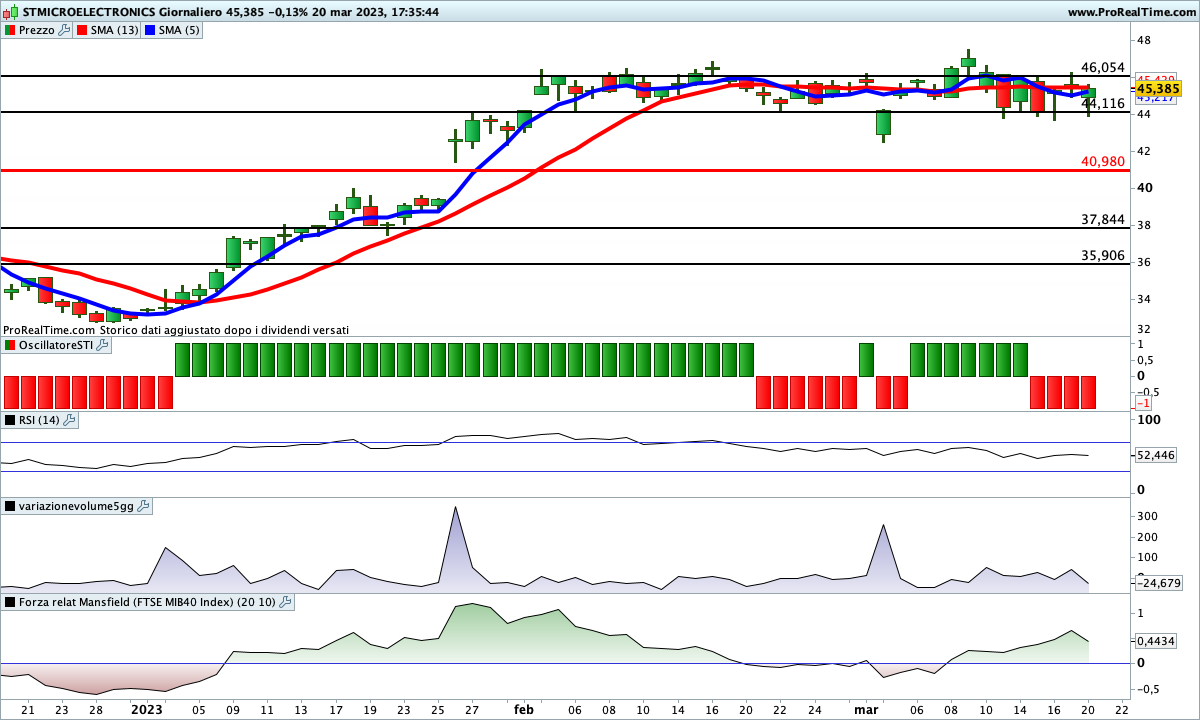Click the 2023 year marker on the time axis

(x=147, y=709)
